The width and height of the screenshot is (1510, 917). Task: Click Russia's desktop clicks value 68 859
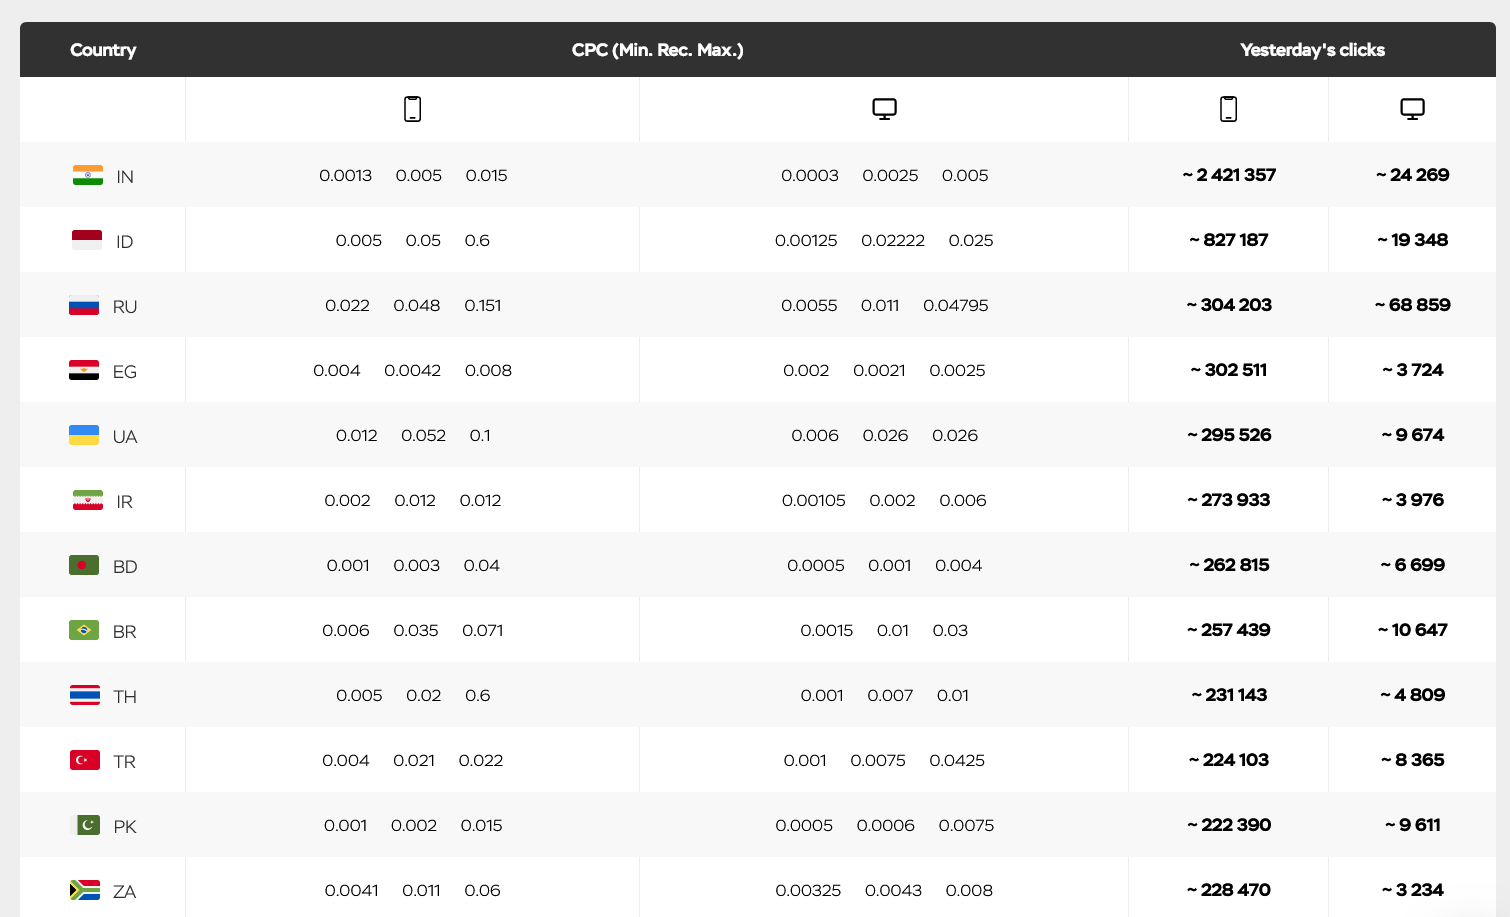pos(1412,305)
